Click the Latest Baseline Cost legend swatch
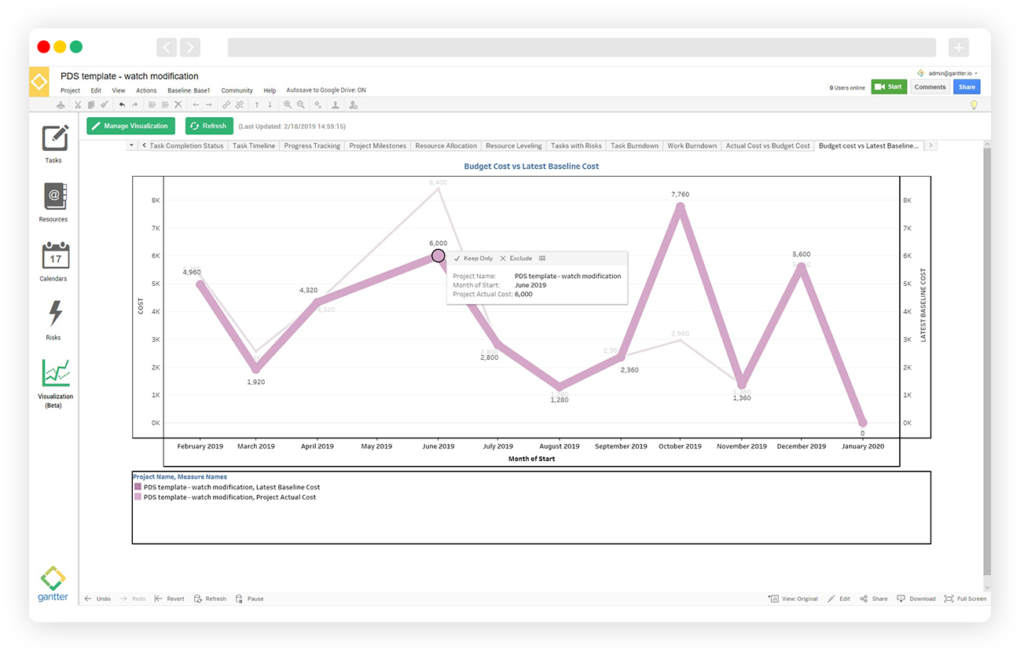1024x656 pixels. pyautogui.click(x=138, y=487)
